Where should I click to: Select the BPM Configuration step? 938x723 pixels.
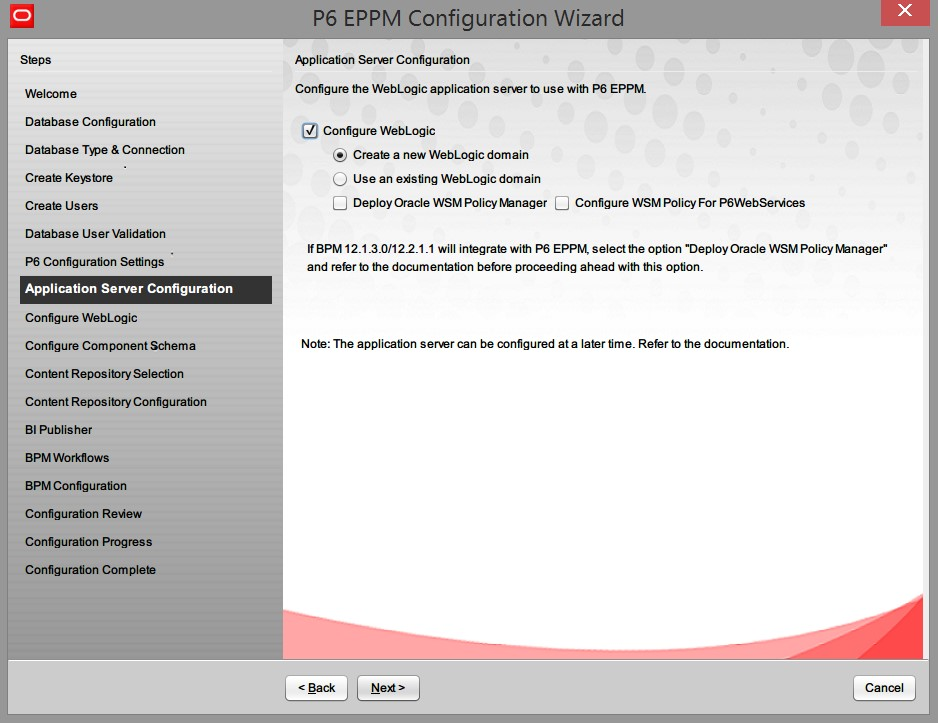coord(76,486)
